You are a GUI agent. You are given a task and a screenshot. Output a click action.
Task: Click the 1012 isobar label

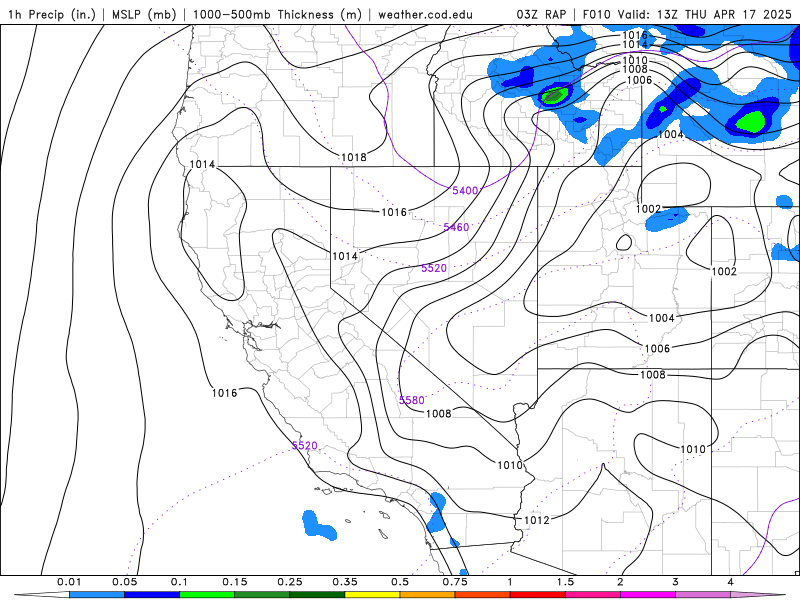pyautogui.click(x=537, y=520)
